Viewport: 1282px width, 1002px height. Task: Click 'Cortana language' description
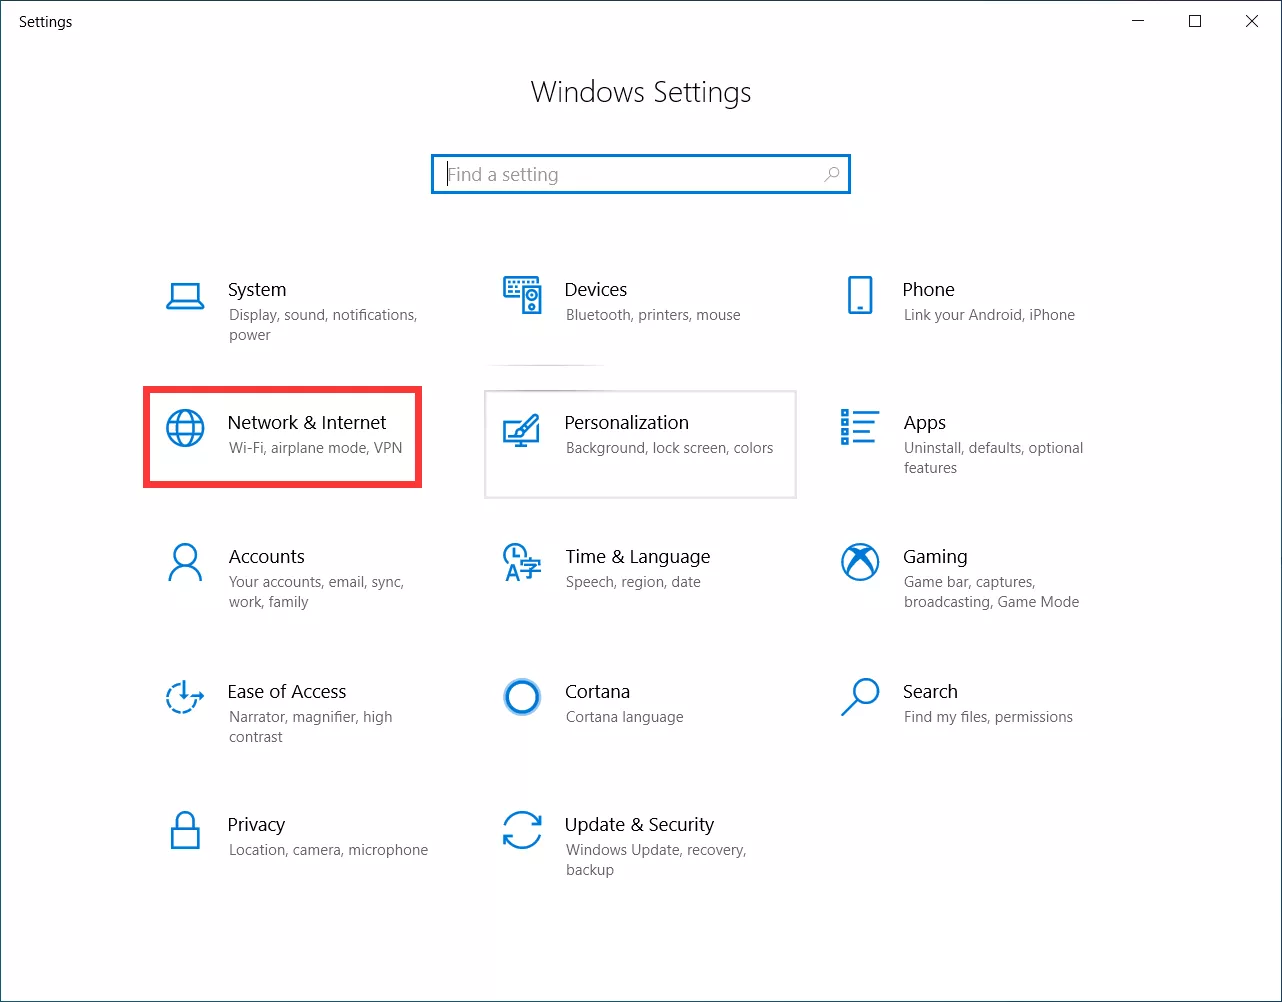(625, 717)
